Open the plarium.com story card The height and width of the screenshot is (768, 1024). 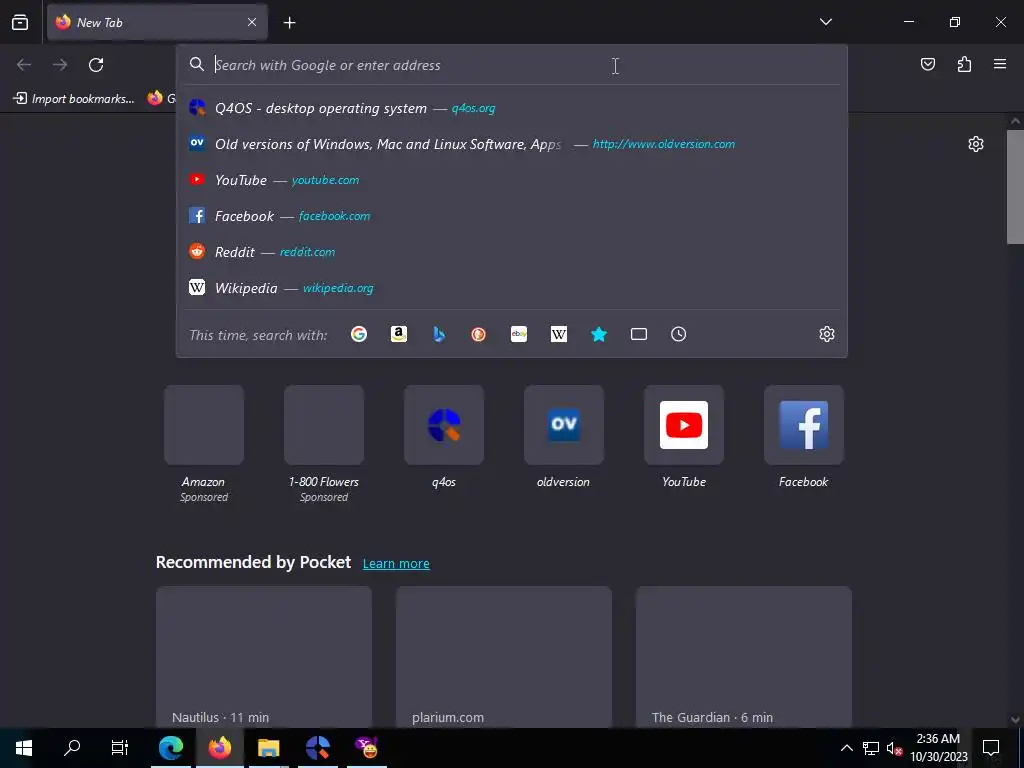tap(504, 657)
